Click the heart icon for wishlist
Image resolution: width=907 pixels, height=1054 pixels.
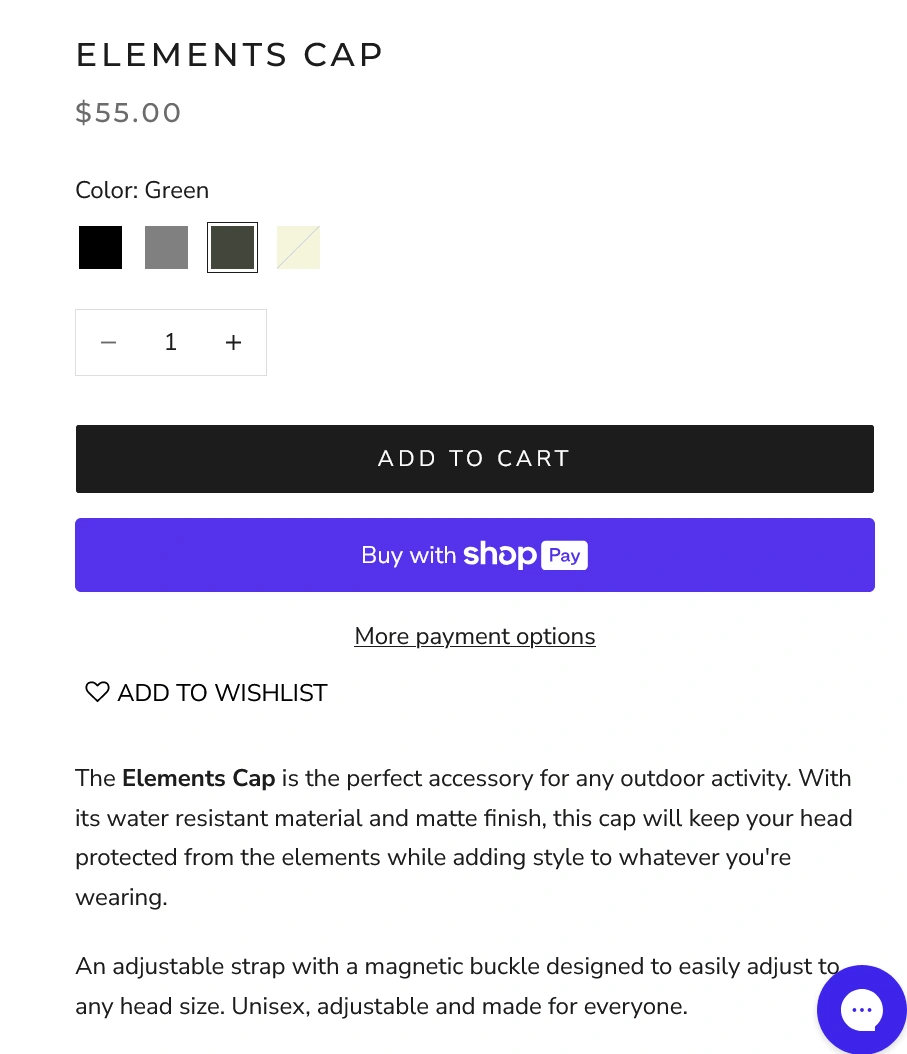(97, 692)
